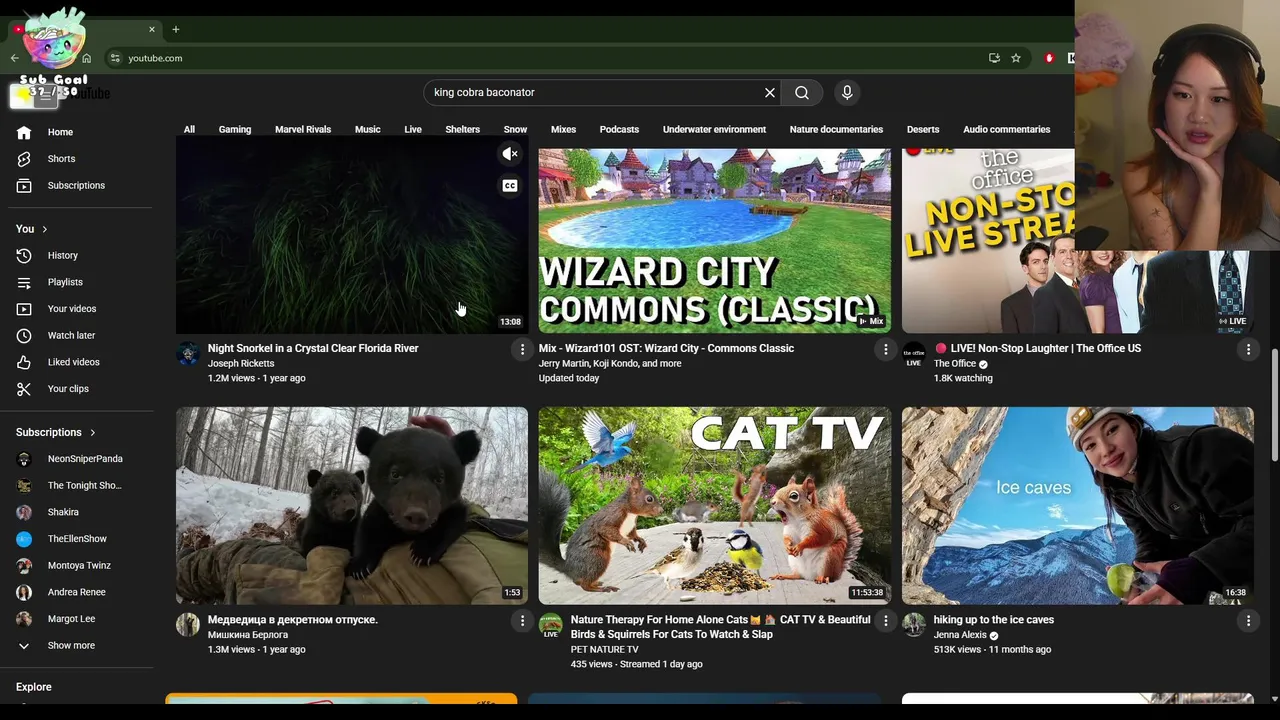The width and height of the screenshot is (1280, 720).
Task: Select the Snow filter chip
Action: [x=515, y=130]
